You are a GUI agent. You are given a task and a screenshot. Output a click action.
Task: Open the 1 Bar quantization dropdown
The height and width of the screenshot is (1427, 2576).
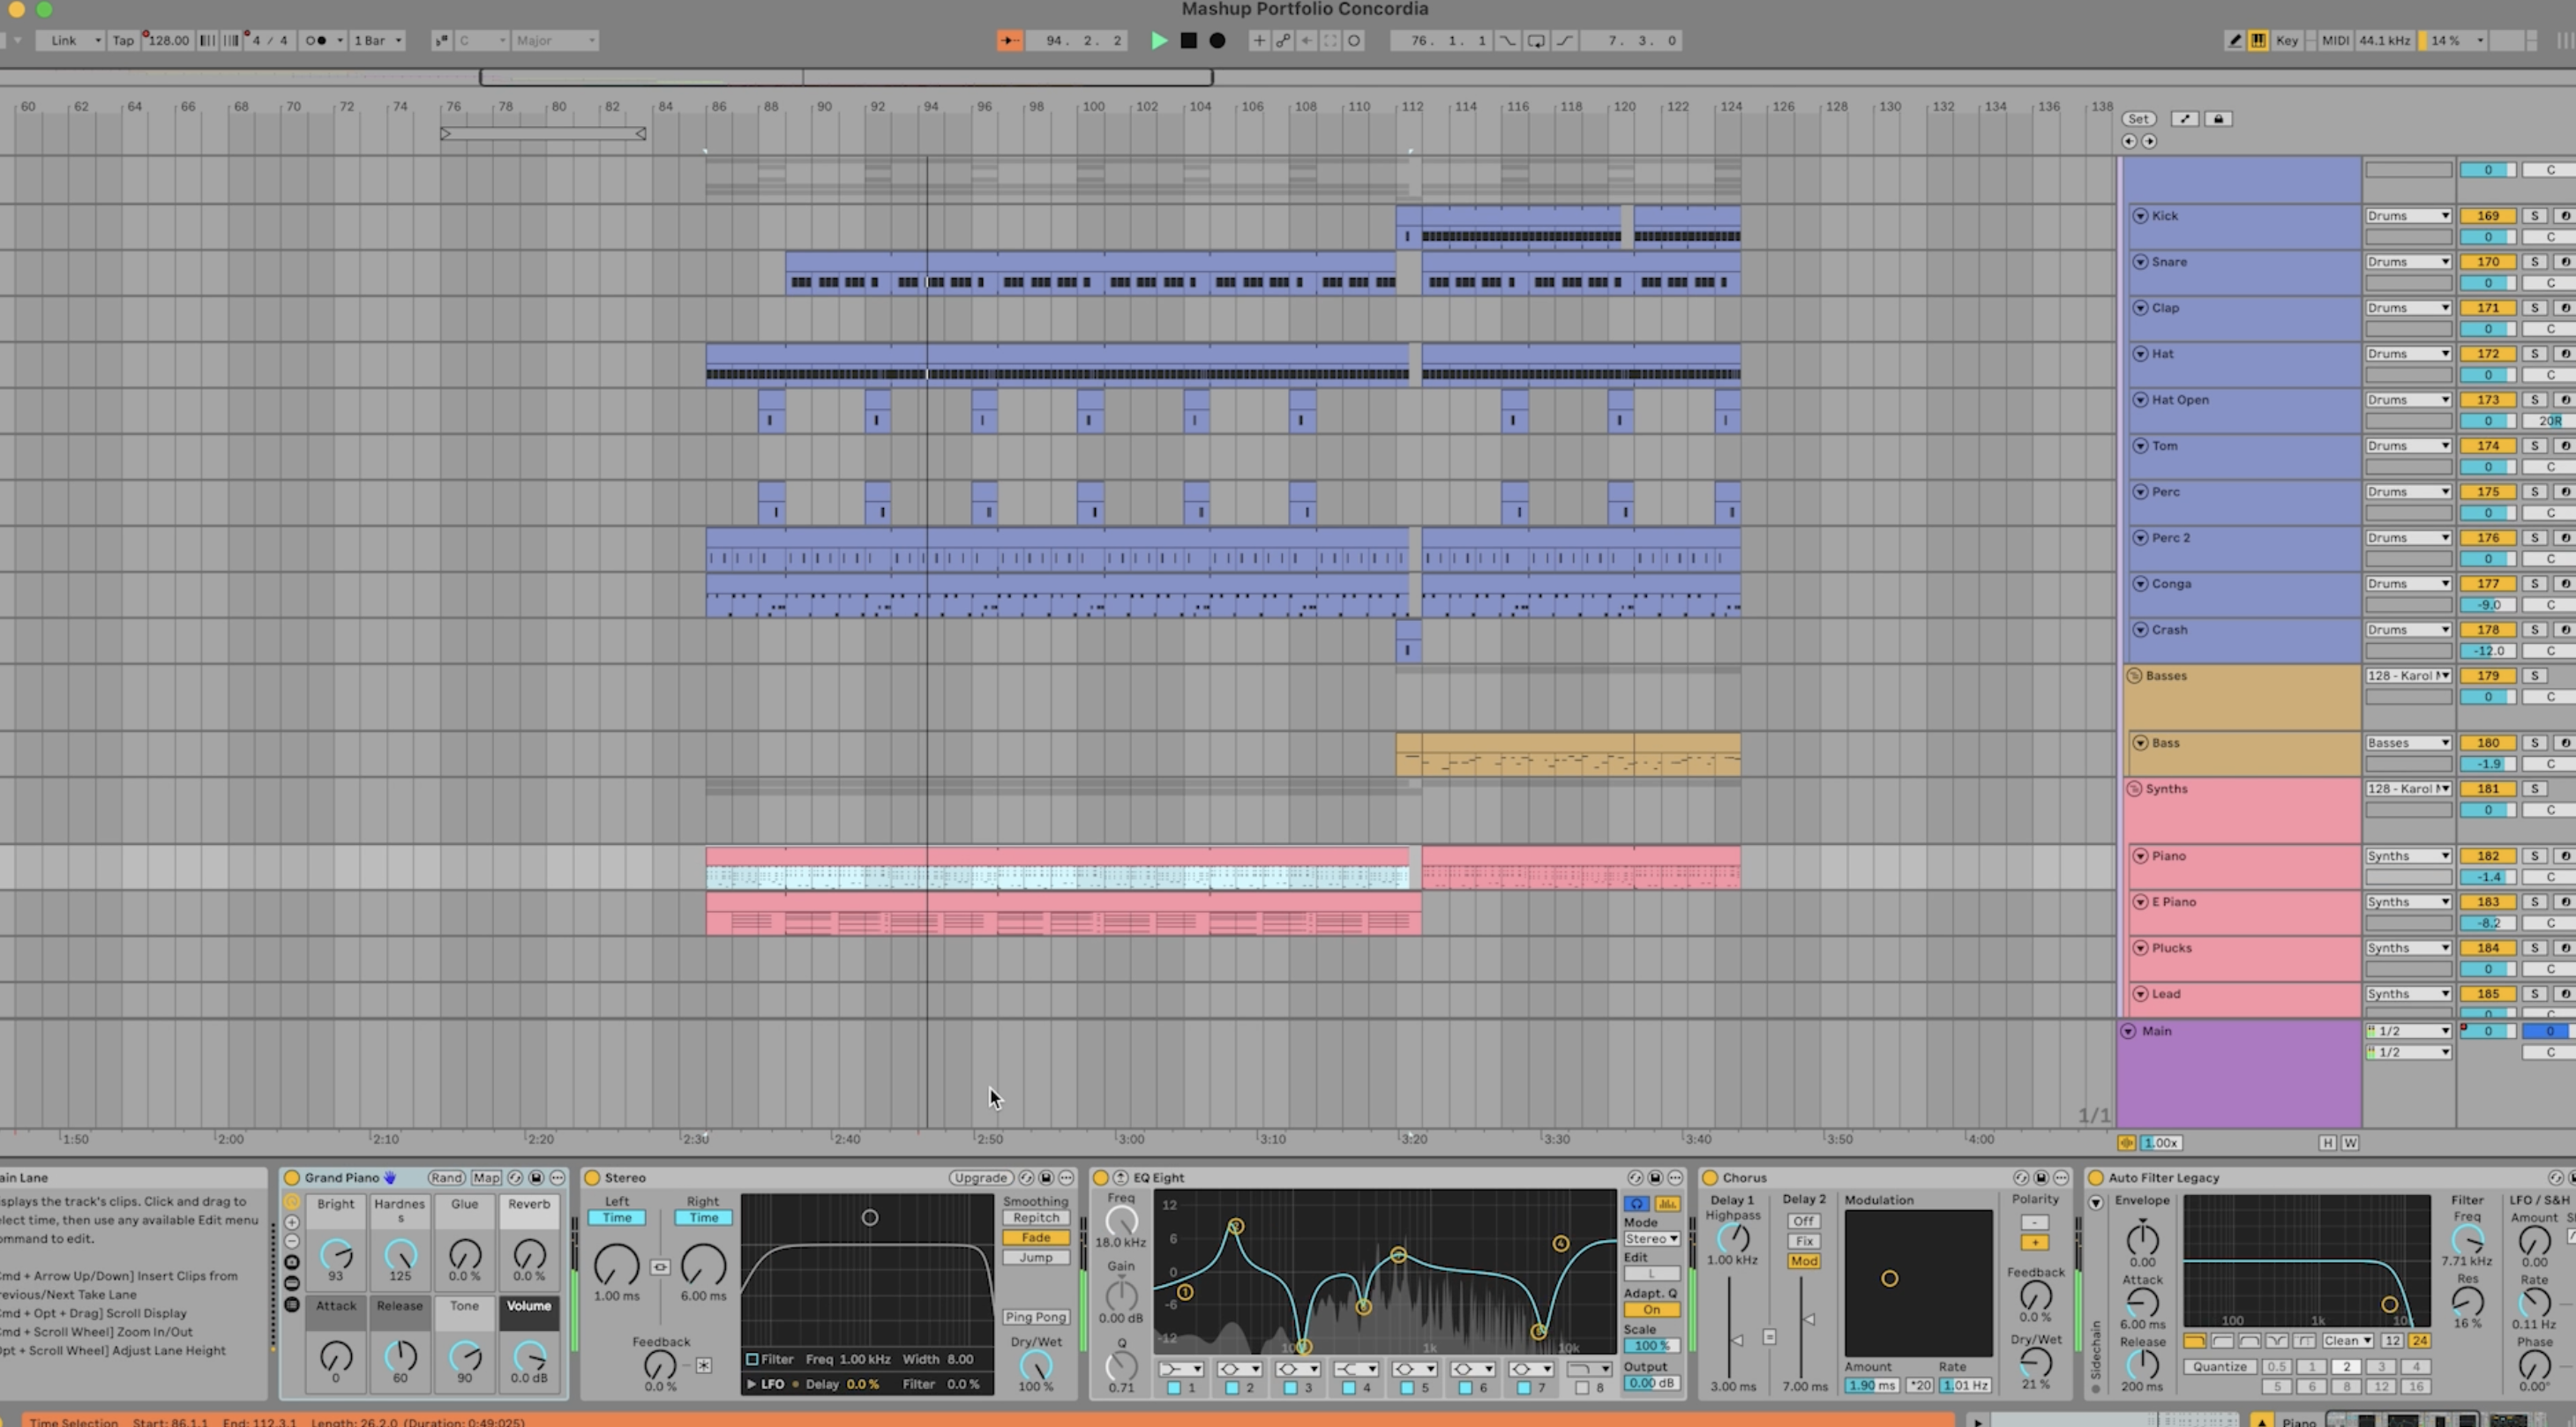click(378, 40)
